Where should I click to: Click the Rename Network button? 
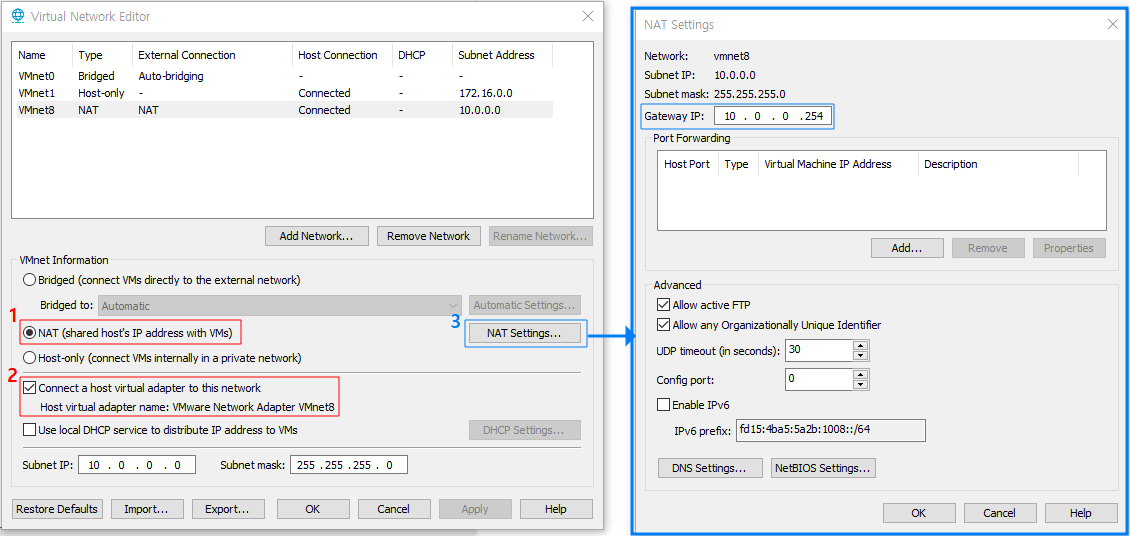(x=540, y=236)
